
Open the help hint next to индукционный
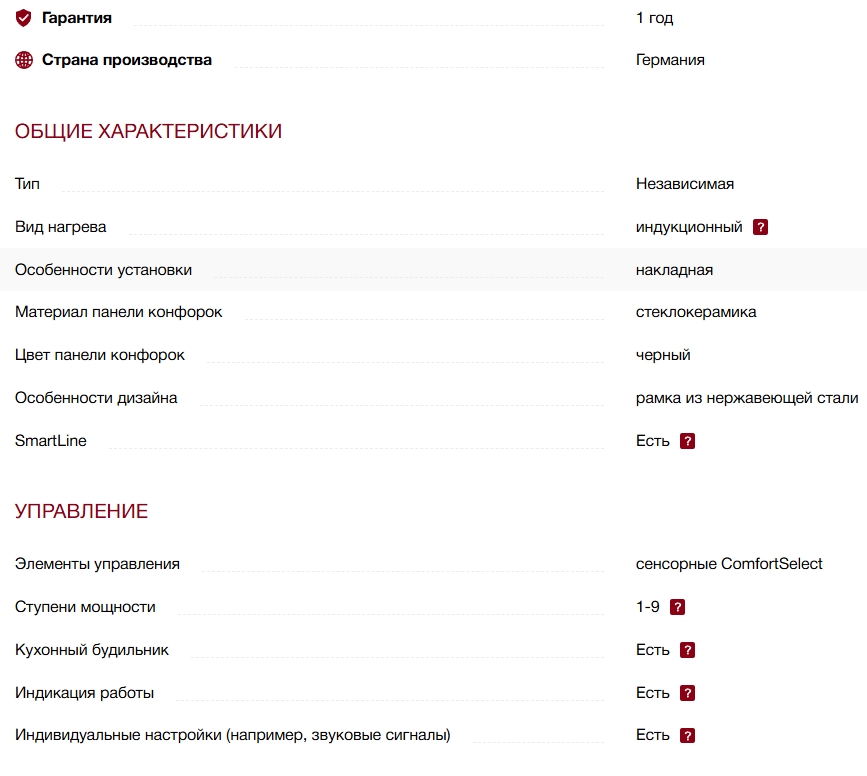(760, 227)
